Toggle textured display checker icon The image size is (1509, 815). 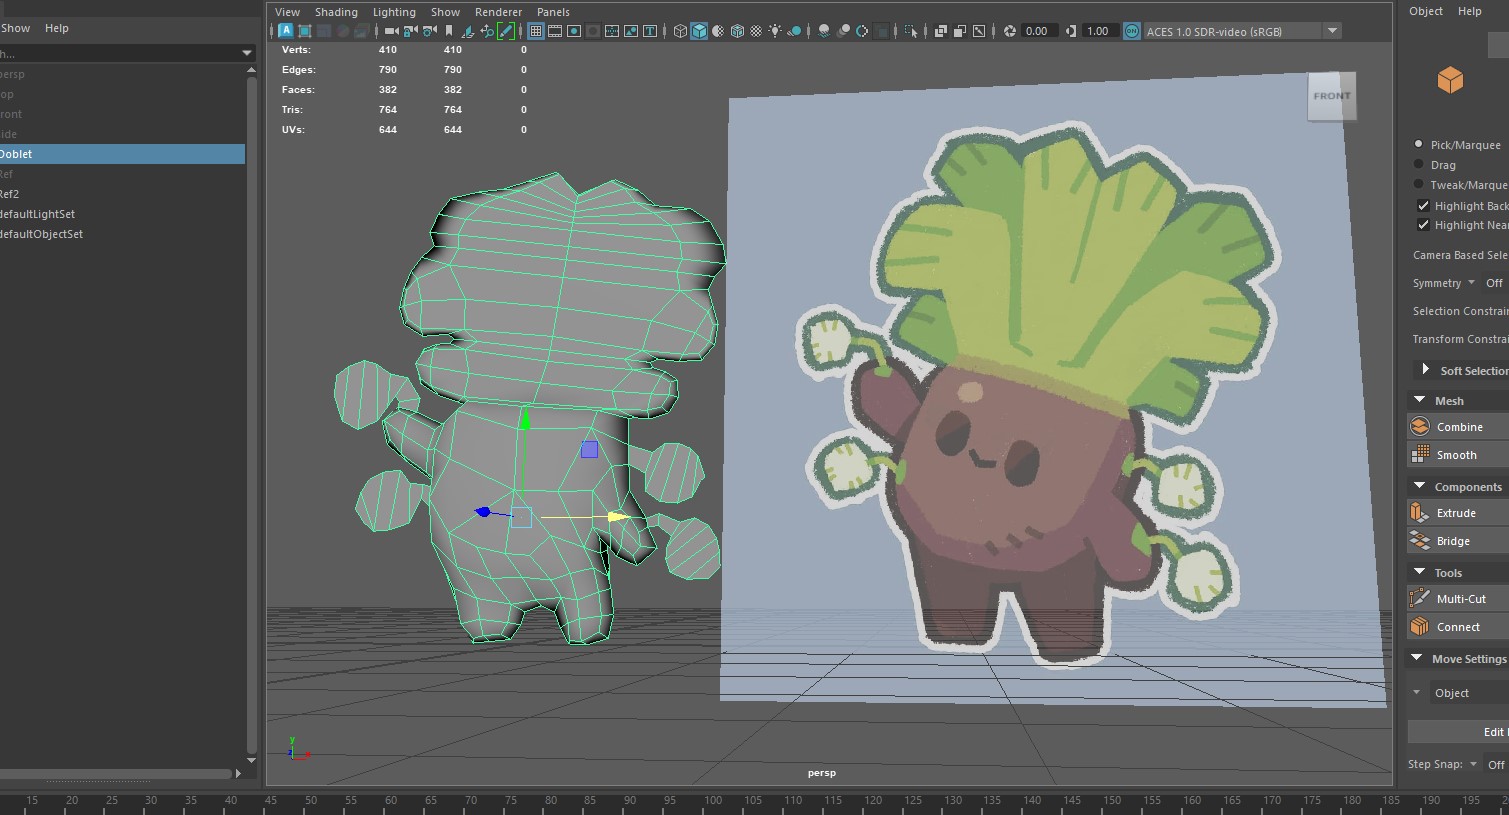click(756, 31)
